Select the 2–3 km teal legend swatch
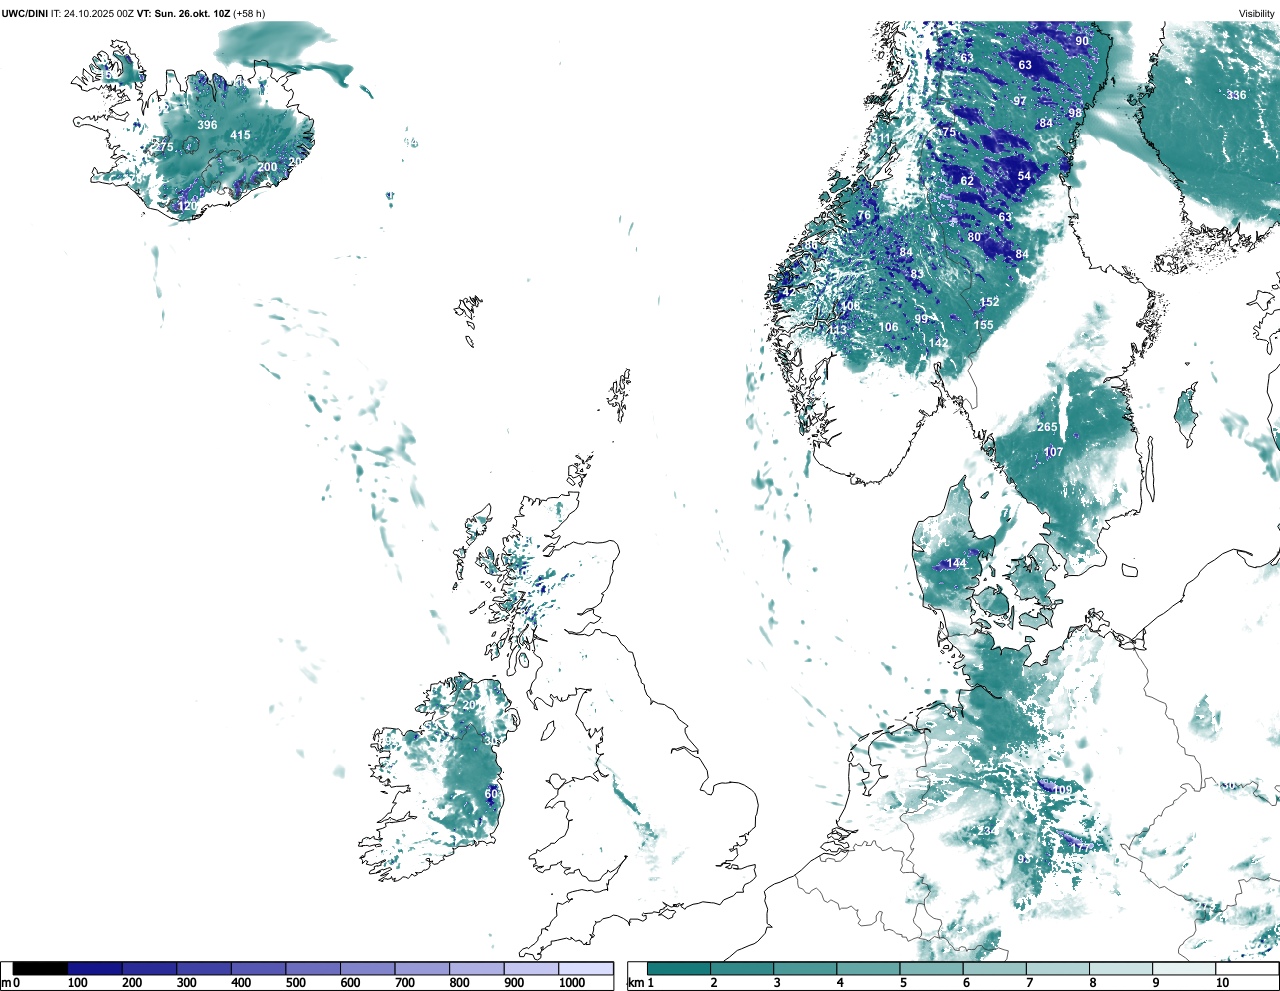1280x991 pixels. tap(742, 969)
